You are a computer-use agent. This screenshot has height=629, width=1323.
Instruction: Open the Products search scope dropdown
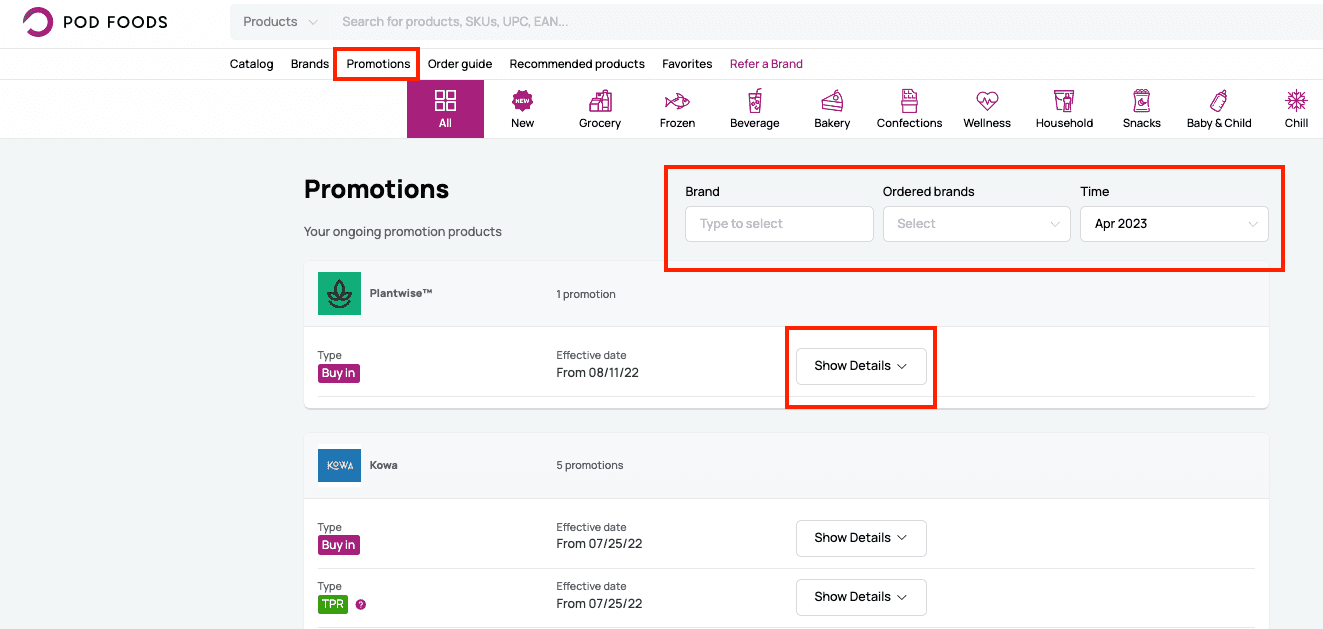point(280,22)
